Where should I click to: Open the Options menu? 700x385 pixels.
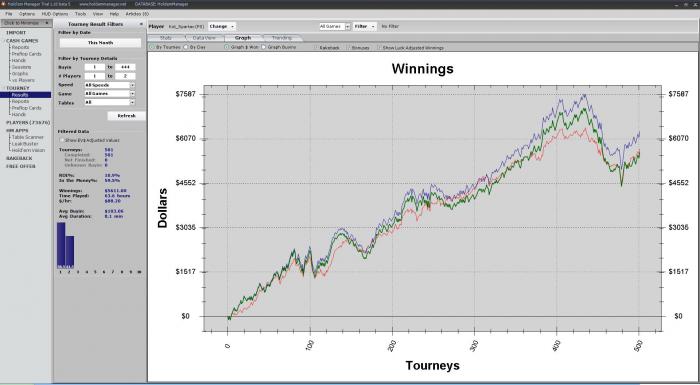[x=27, y=14]
